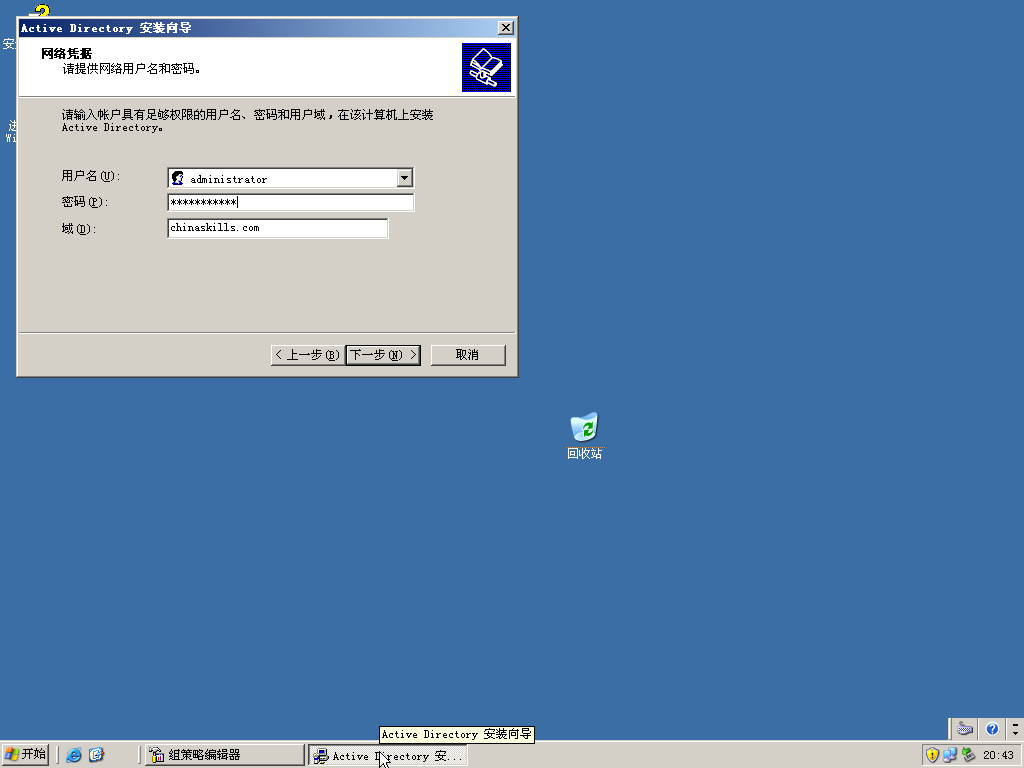The width and height of the screenshot is (1024, 768).
Task: Click the Show Desktop quick launch icon
Action: coord(97,755)
